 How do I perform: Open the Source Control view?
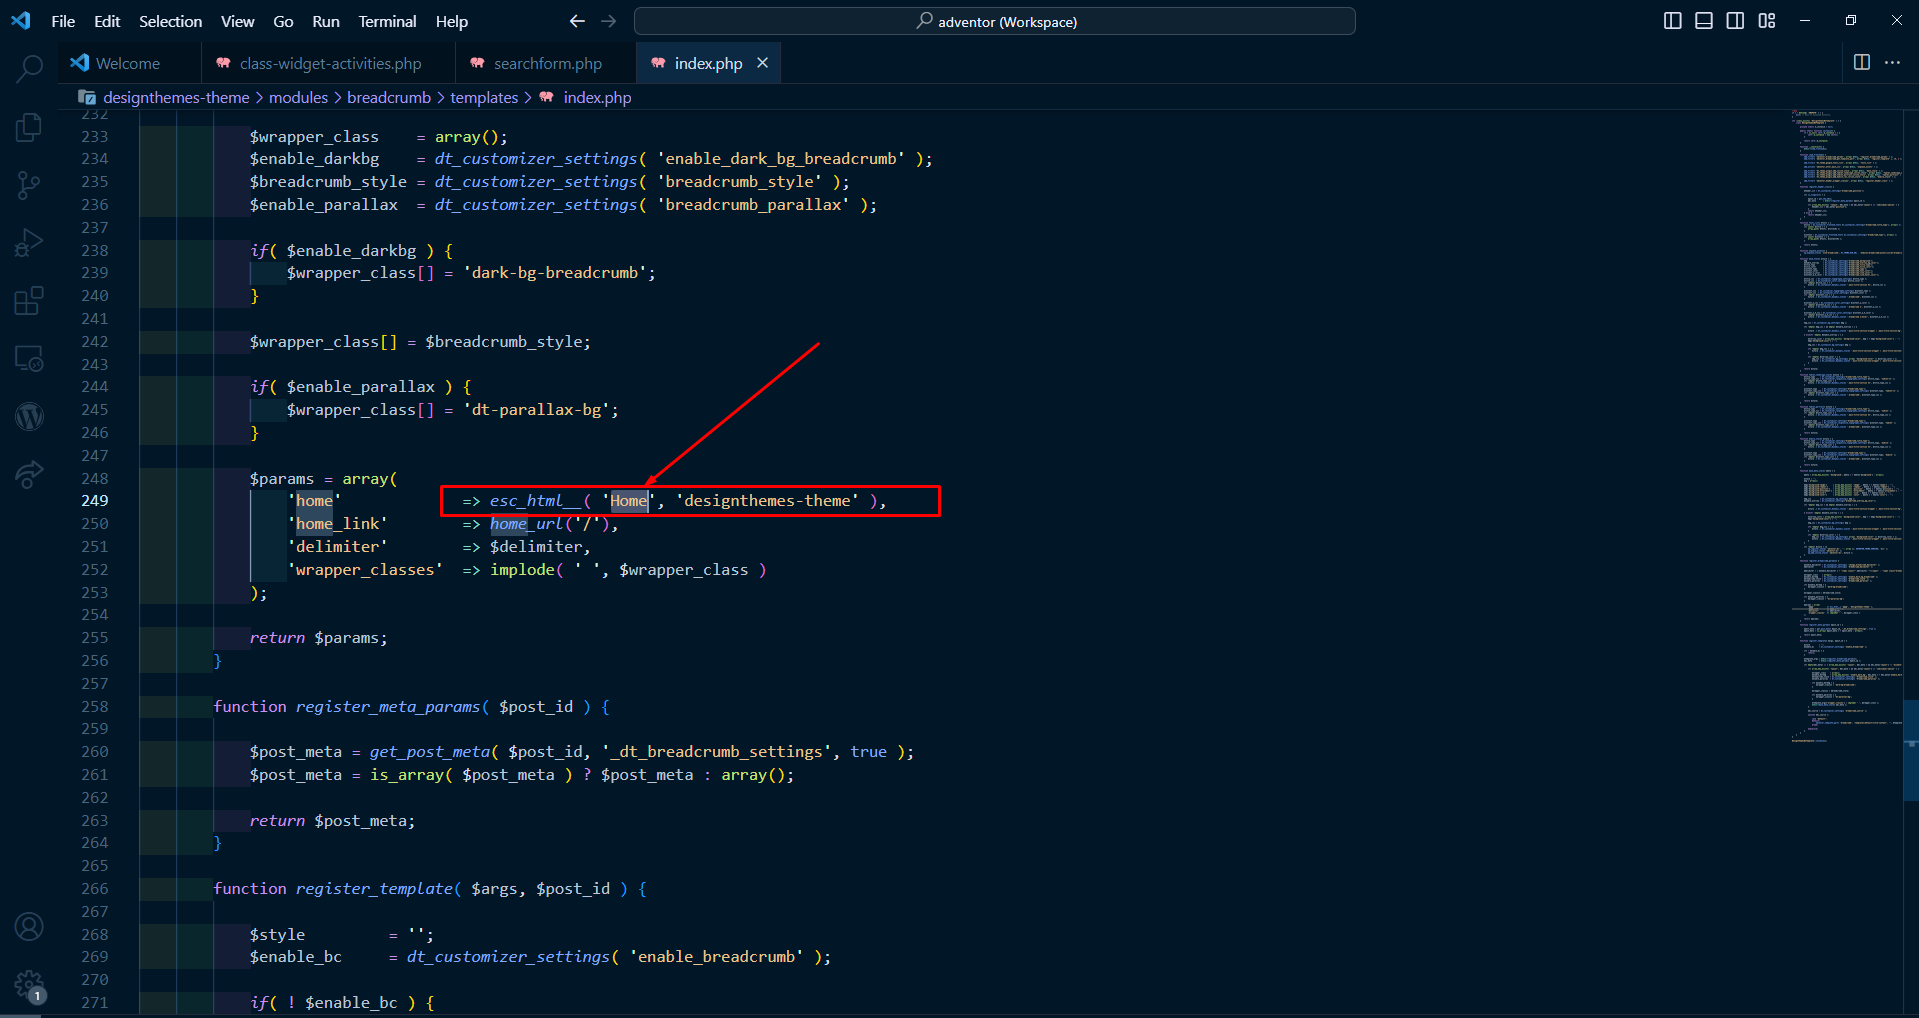coord(29,185)
